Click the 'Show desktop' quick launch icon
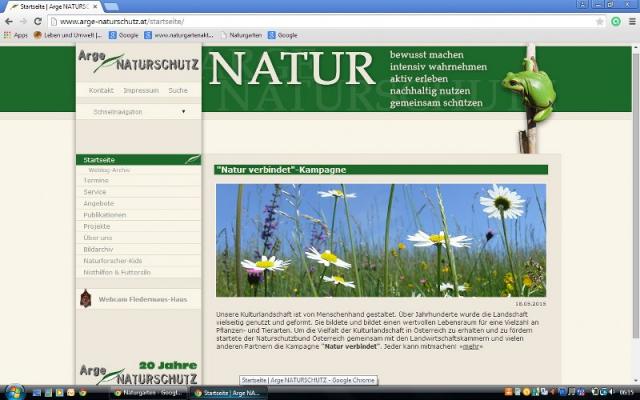The height and width of the screenshot is (400, 640). (37, 393)
